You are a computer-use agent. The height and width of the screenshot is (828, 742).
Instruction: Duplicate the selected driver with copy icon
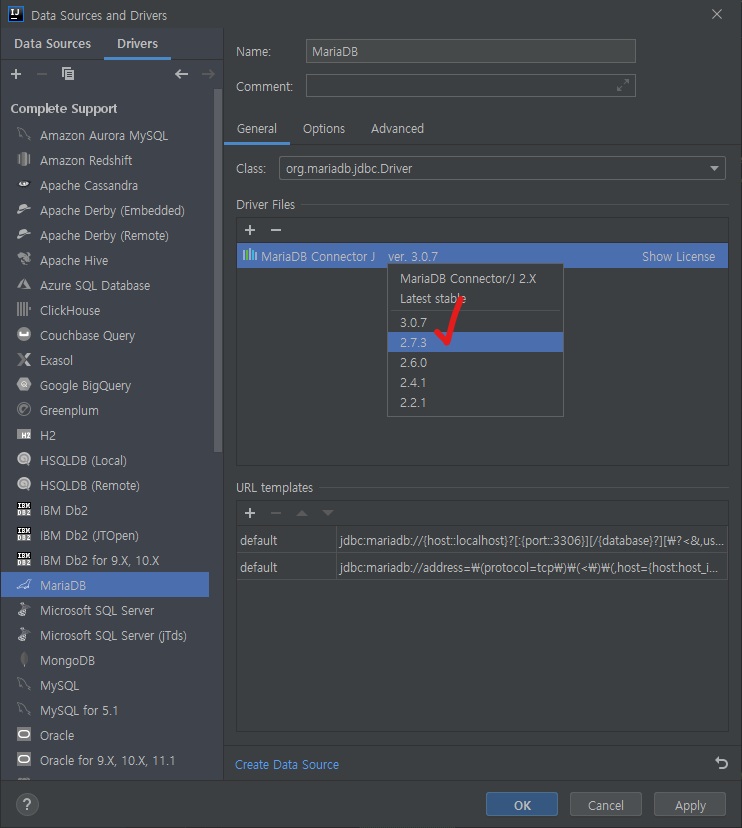tap(68, 74)
